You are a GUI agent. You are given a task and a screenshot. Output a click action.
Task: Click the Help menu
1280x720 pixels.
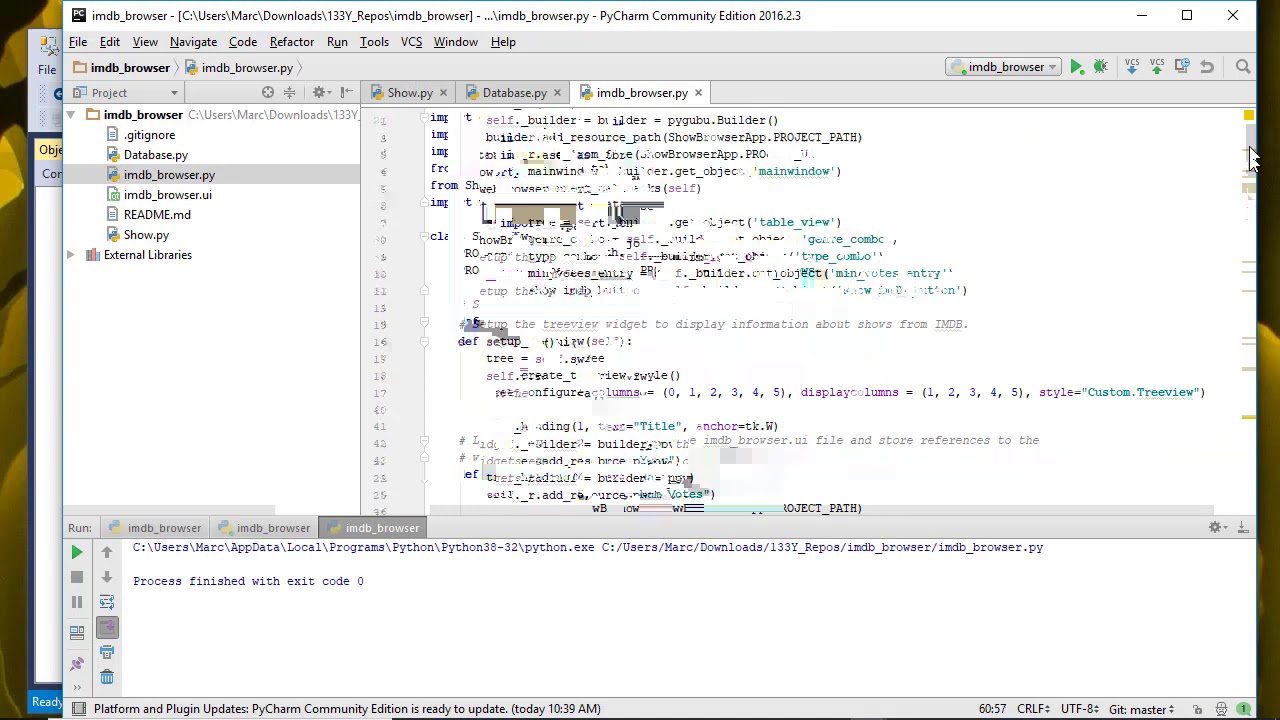503,42
